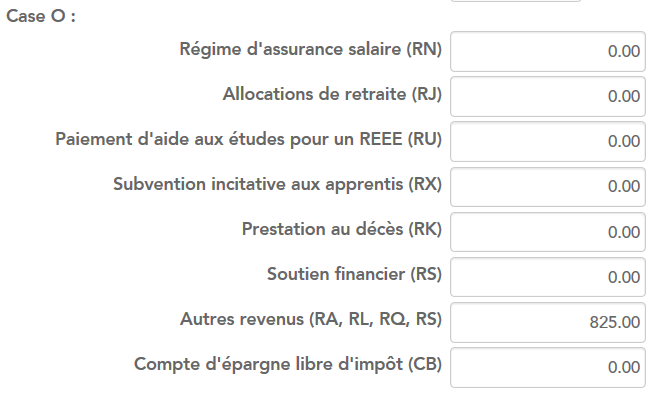Viewport: 662px width, 401px height.
Task: Focus the Prestation au décès (RK) amount box
Action: coord(547,231)
